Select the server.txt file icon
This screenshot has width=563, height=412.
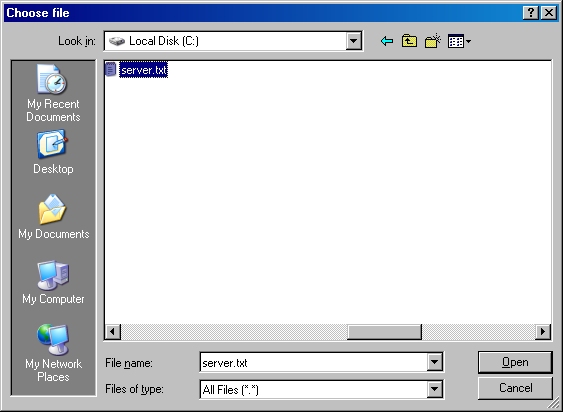pos(111,69)
